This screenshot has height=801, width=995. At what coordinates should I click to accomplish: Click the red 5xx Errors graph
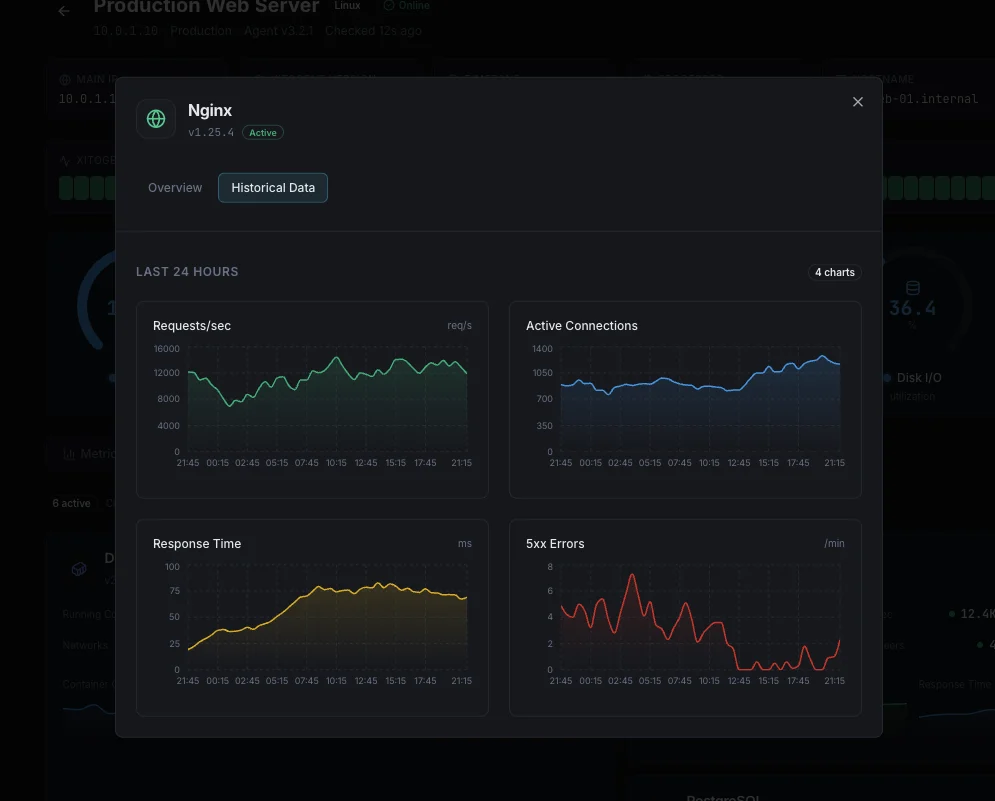(x=701, y=617)
